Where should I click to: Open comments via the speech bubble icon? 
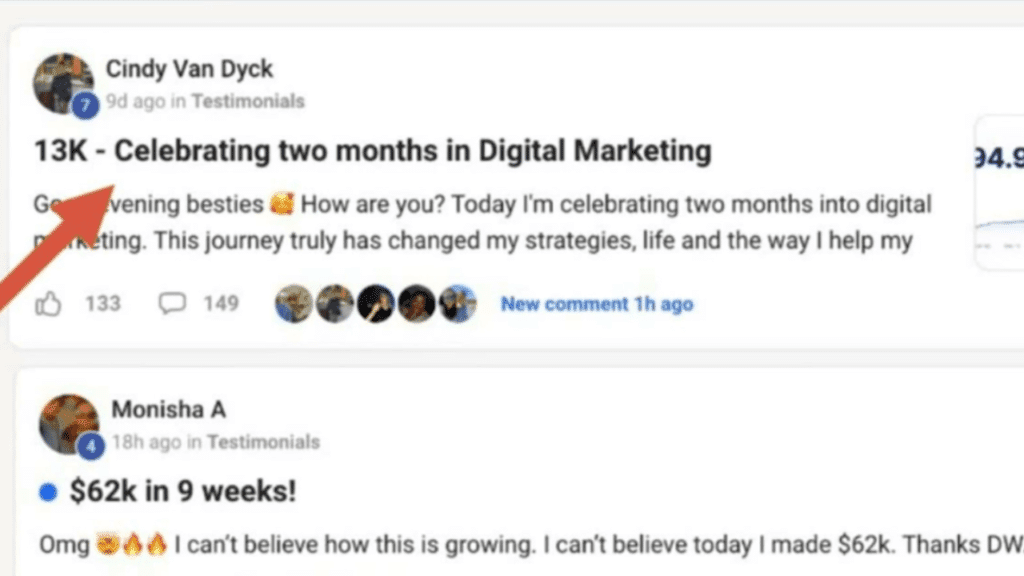pyautogui.click(x=174, y=303)
